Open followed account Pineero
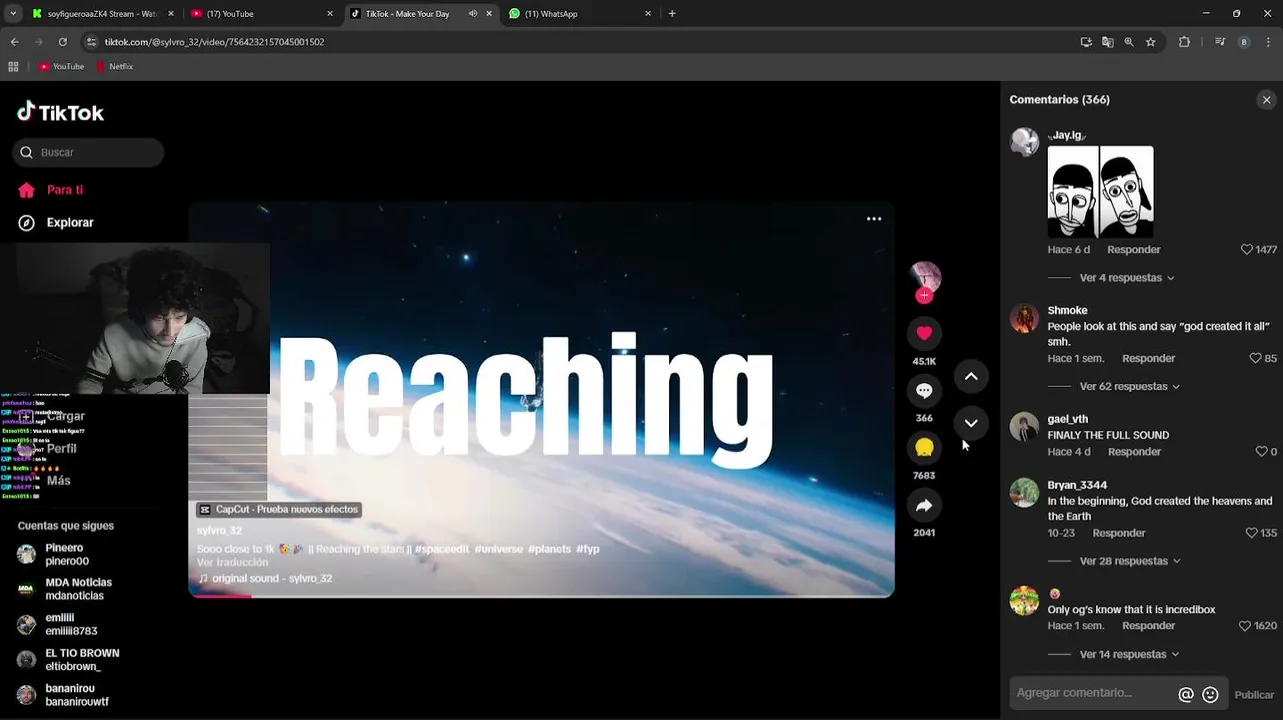This screenshot has width=1283, height=720. tap(67, 555)
